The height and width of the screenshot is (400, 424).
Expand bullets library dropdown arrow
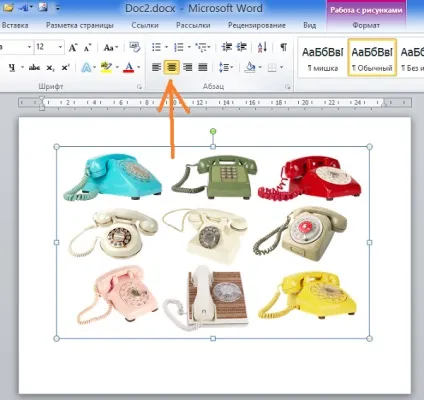click(x=166, y=47)
